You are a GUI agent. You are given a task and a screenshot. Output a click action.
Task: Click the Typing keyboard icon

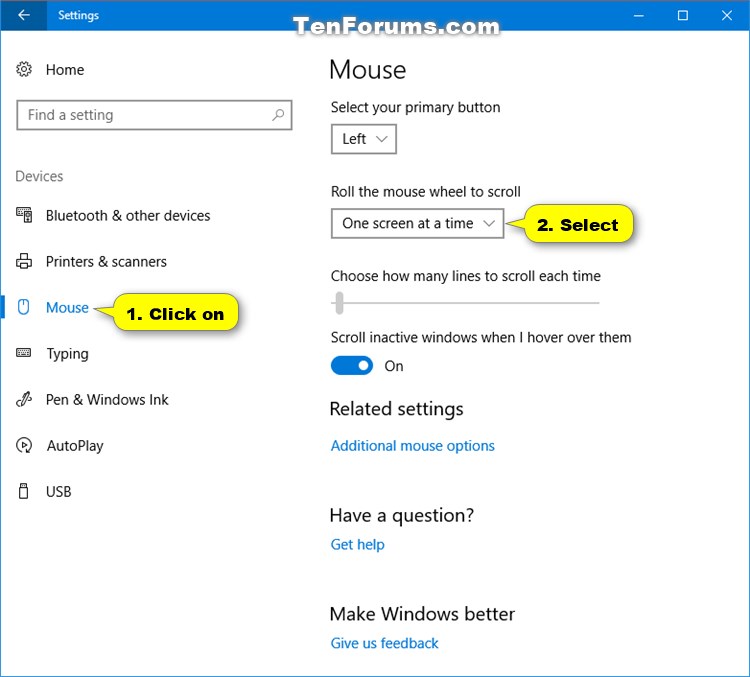pyautogui.click(x=24, y=353)
